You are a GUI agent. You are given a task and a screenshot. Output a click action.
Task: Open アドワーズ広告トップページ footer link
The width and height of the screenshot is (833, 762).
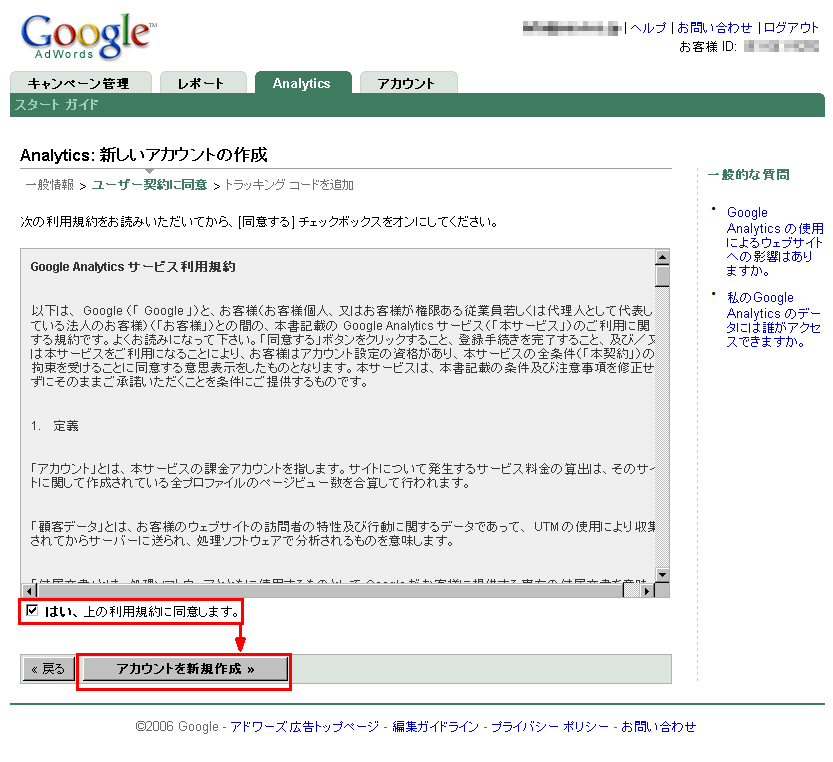[x=304, y=726]
